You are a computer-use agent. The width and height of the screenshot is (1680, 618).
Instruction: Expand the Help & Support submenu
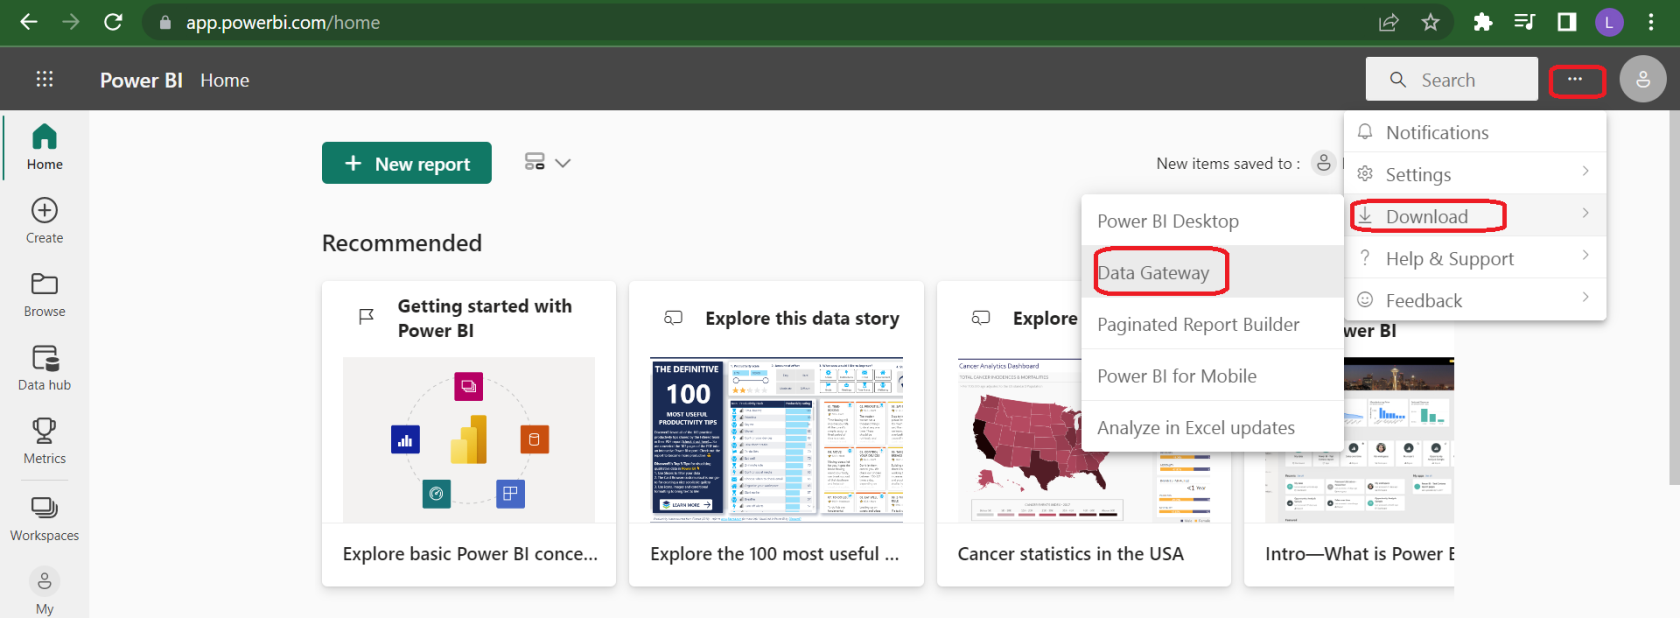click(1475, 258)
